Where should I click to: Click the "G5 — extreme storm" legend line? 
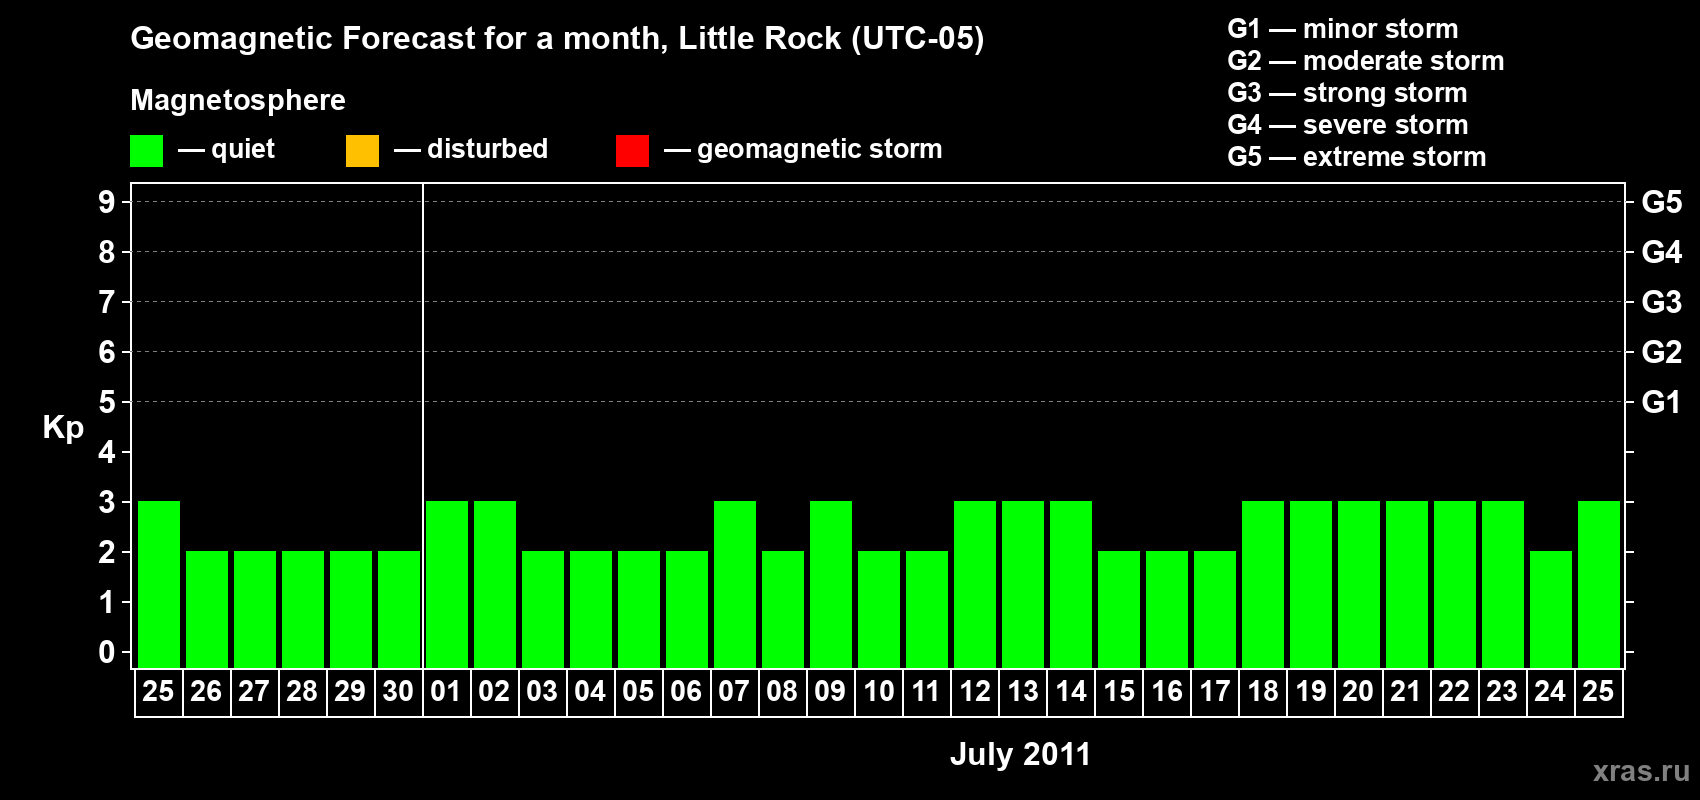click(x=1356, y=157)
